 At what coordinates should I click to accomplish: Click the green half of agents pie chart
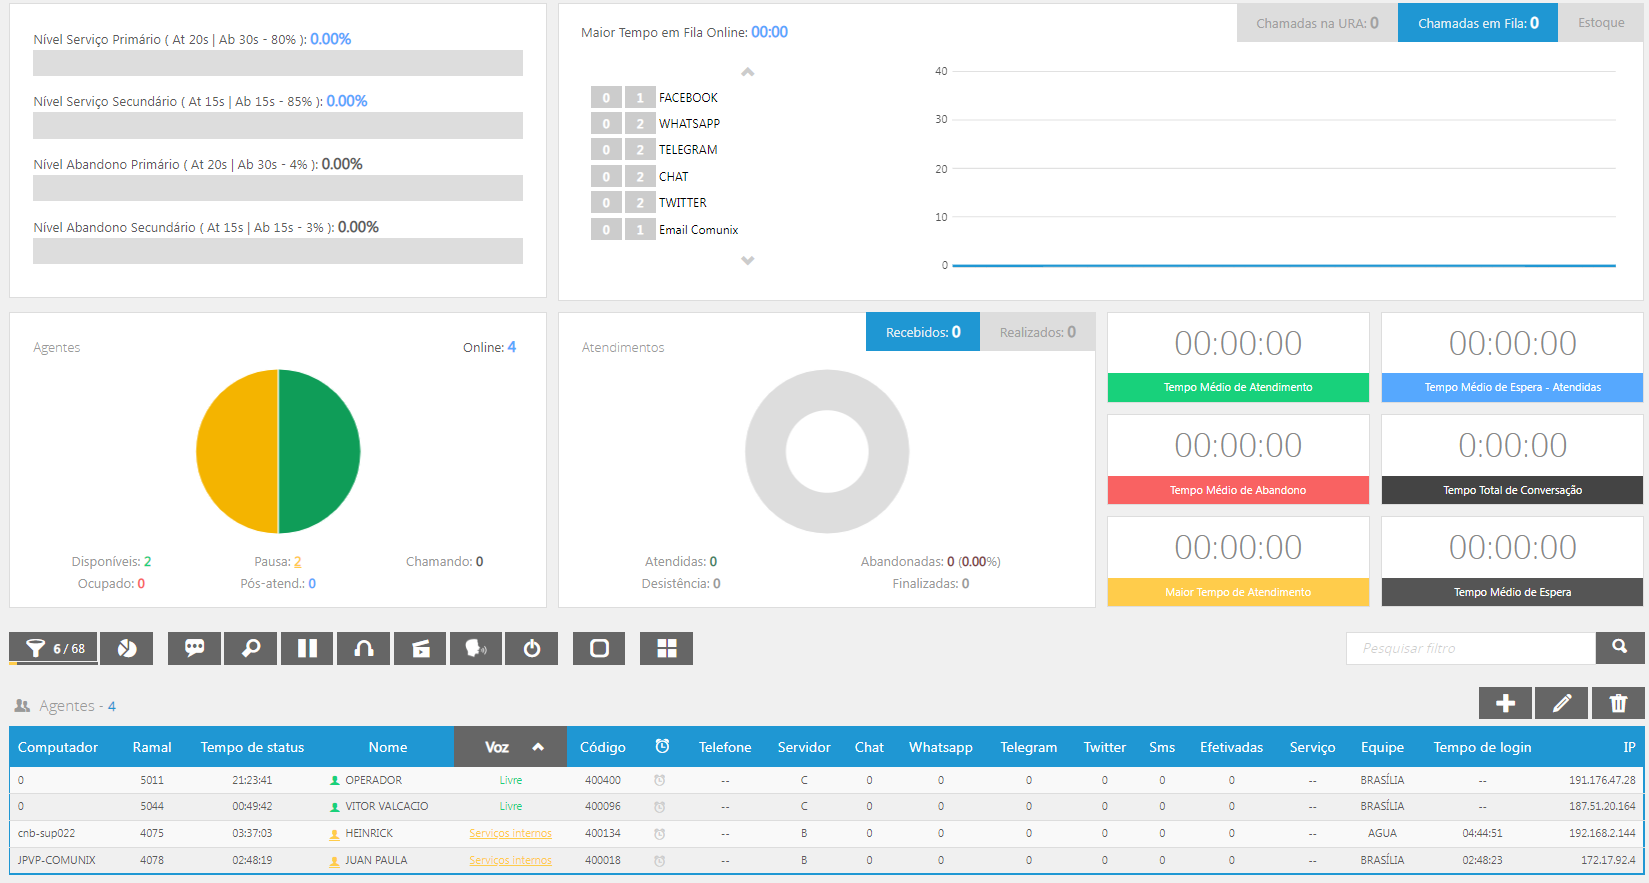pyautogui.click(x=320, y=451)
